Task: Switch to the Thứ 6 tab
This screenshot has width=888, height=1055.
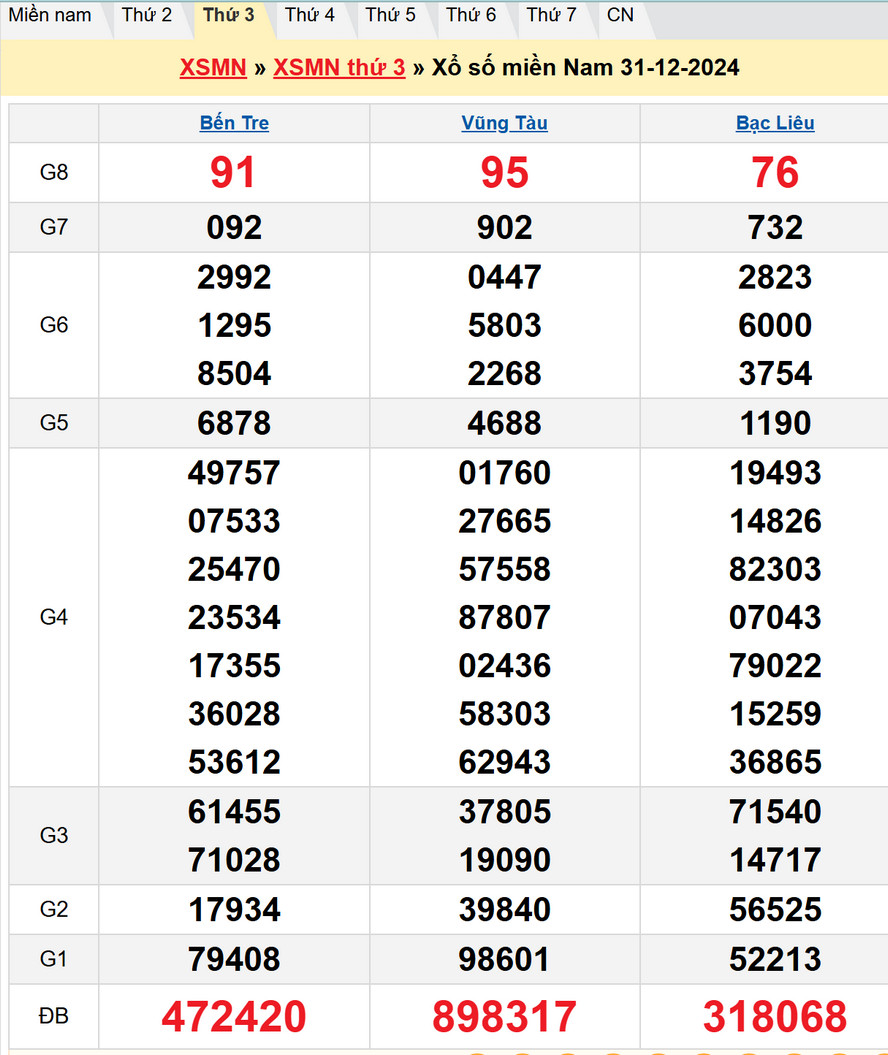Action: tap(471, 15)
